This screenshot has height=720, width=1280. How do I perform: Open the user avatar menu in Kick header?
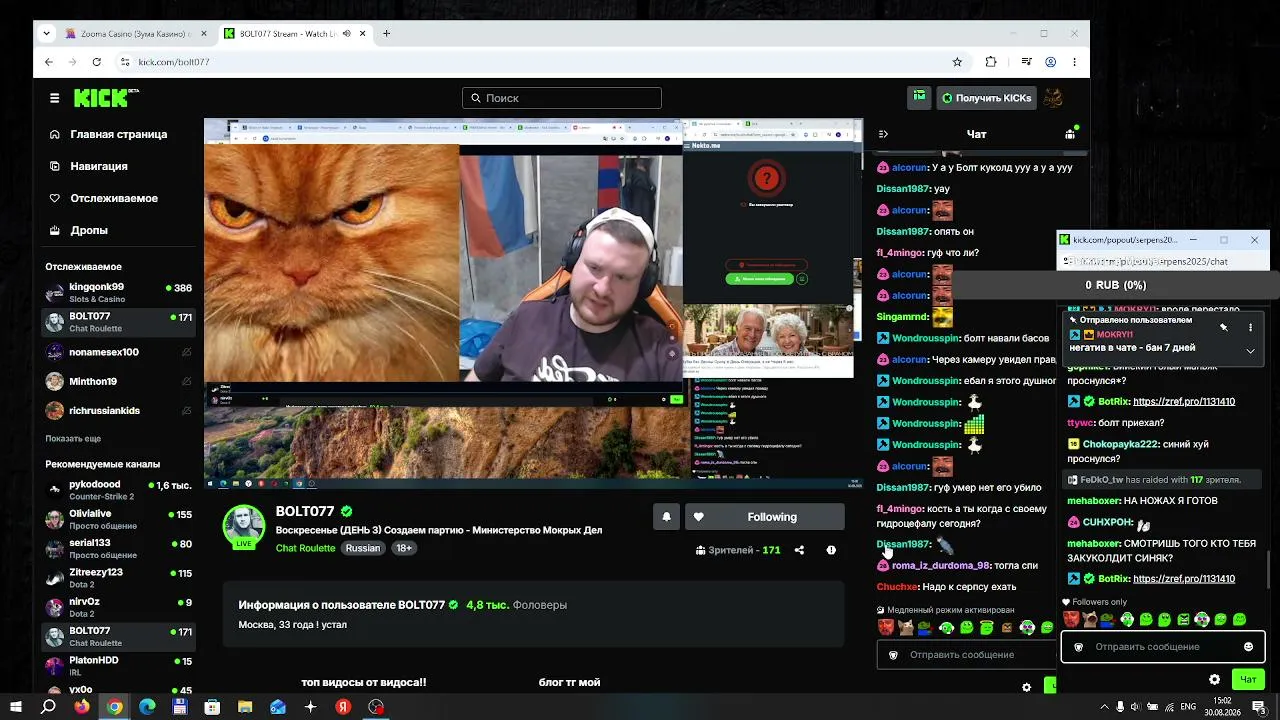[1052, 98]
